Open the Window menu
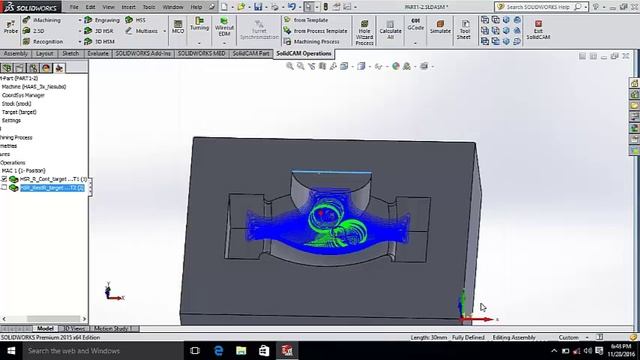 [173, 7]
